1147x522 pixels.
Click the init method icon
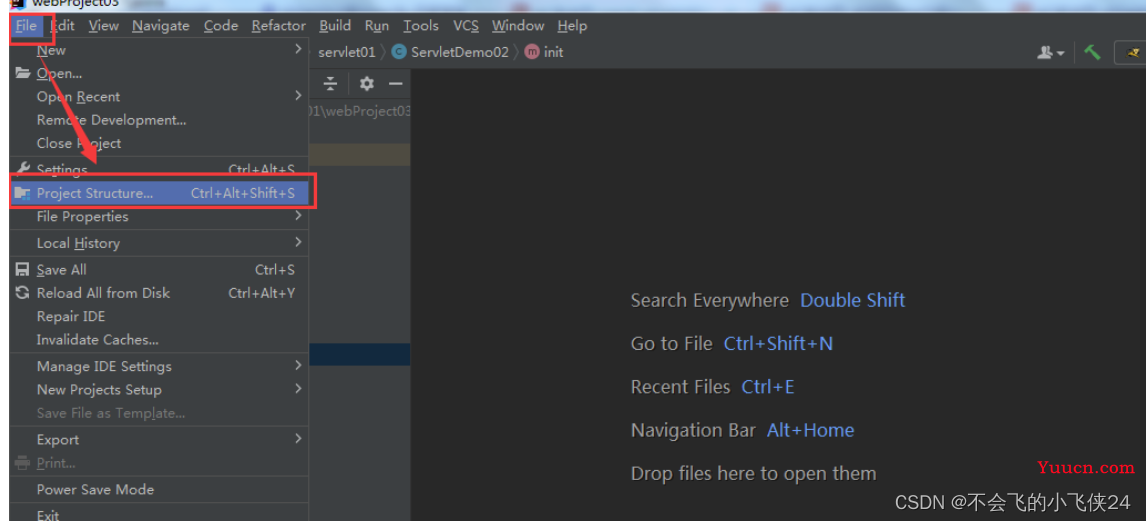tap(533, 52)
